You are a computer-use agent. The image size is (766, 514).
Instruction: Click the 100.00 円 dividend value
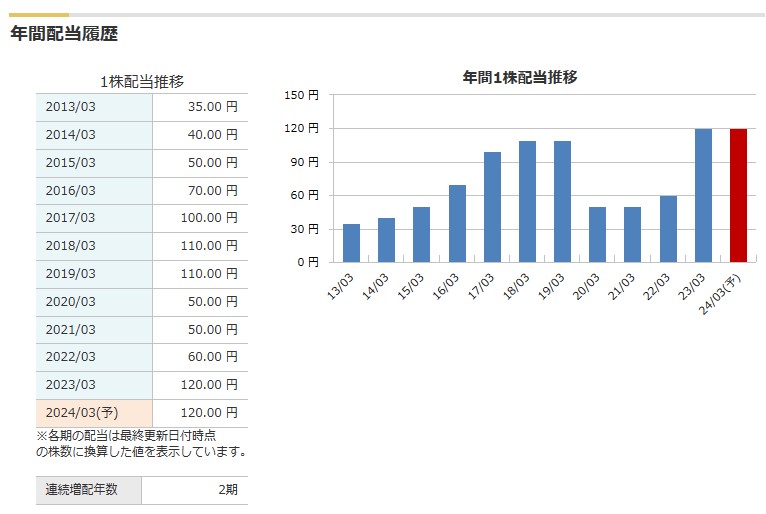(x=210, y=217)
